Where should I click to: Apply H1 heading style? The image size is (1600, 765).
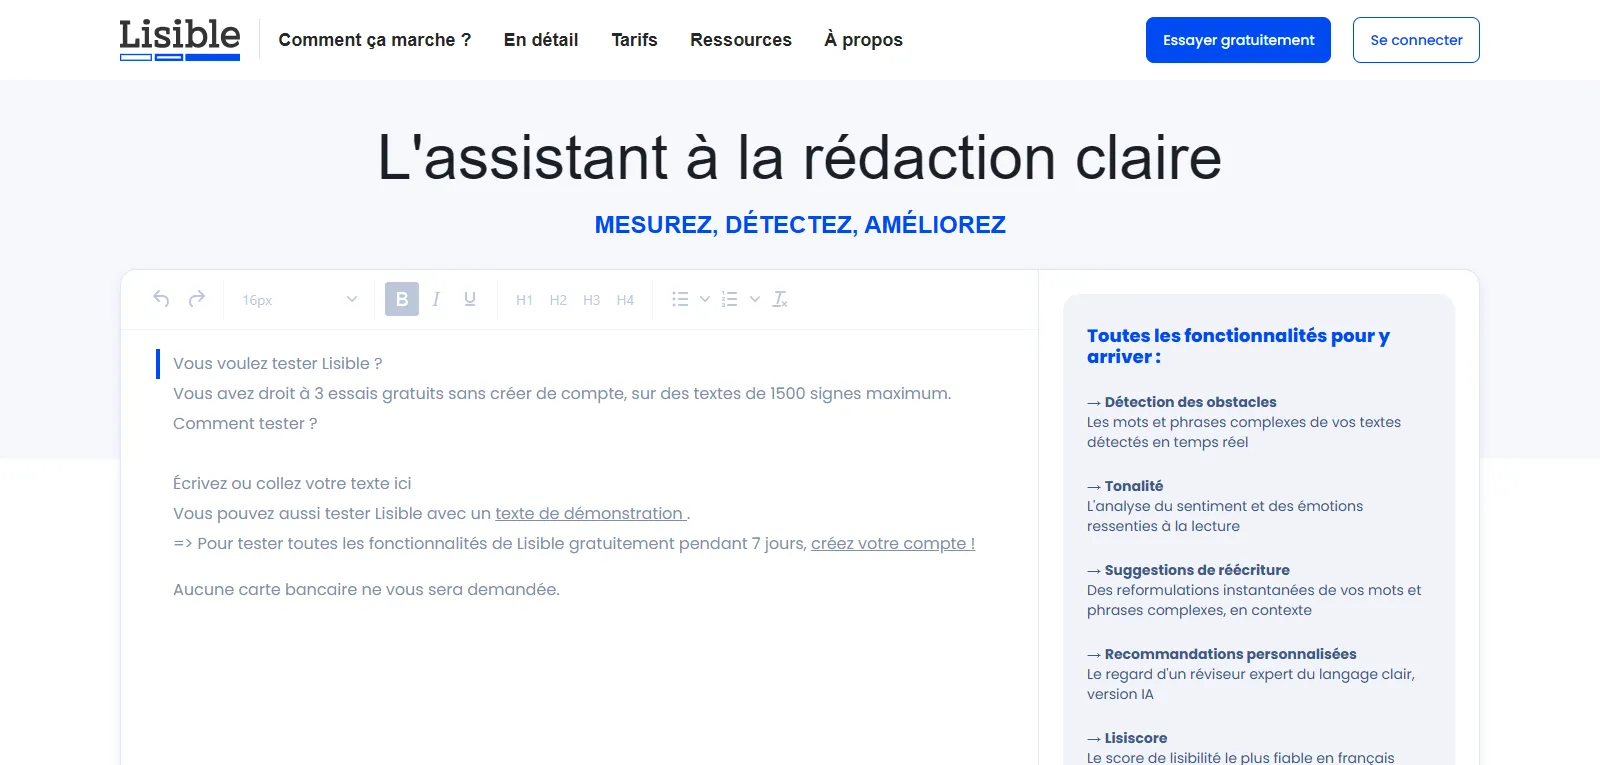tap(524, 300)
